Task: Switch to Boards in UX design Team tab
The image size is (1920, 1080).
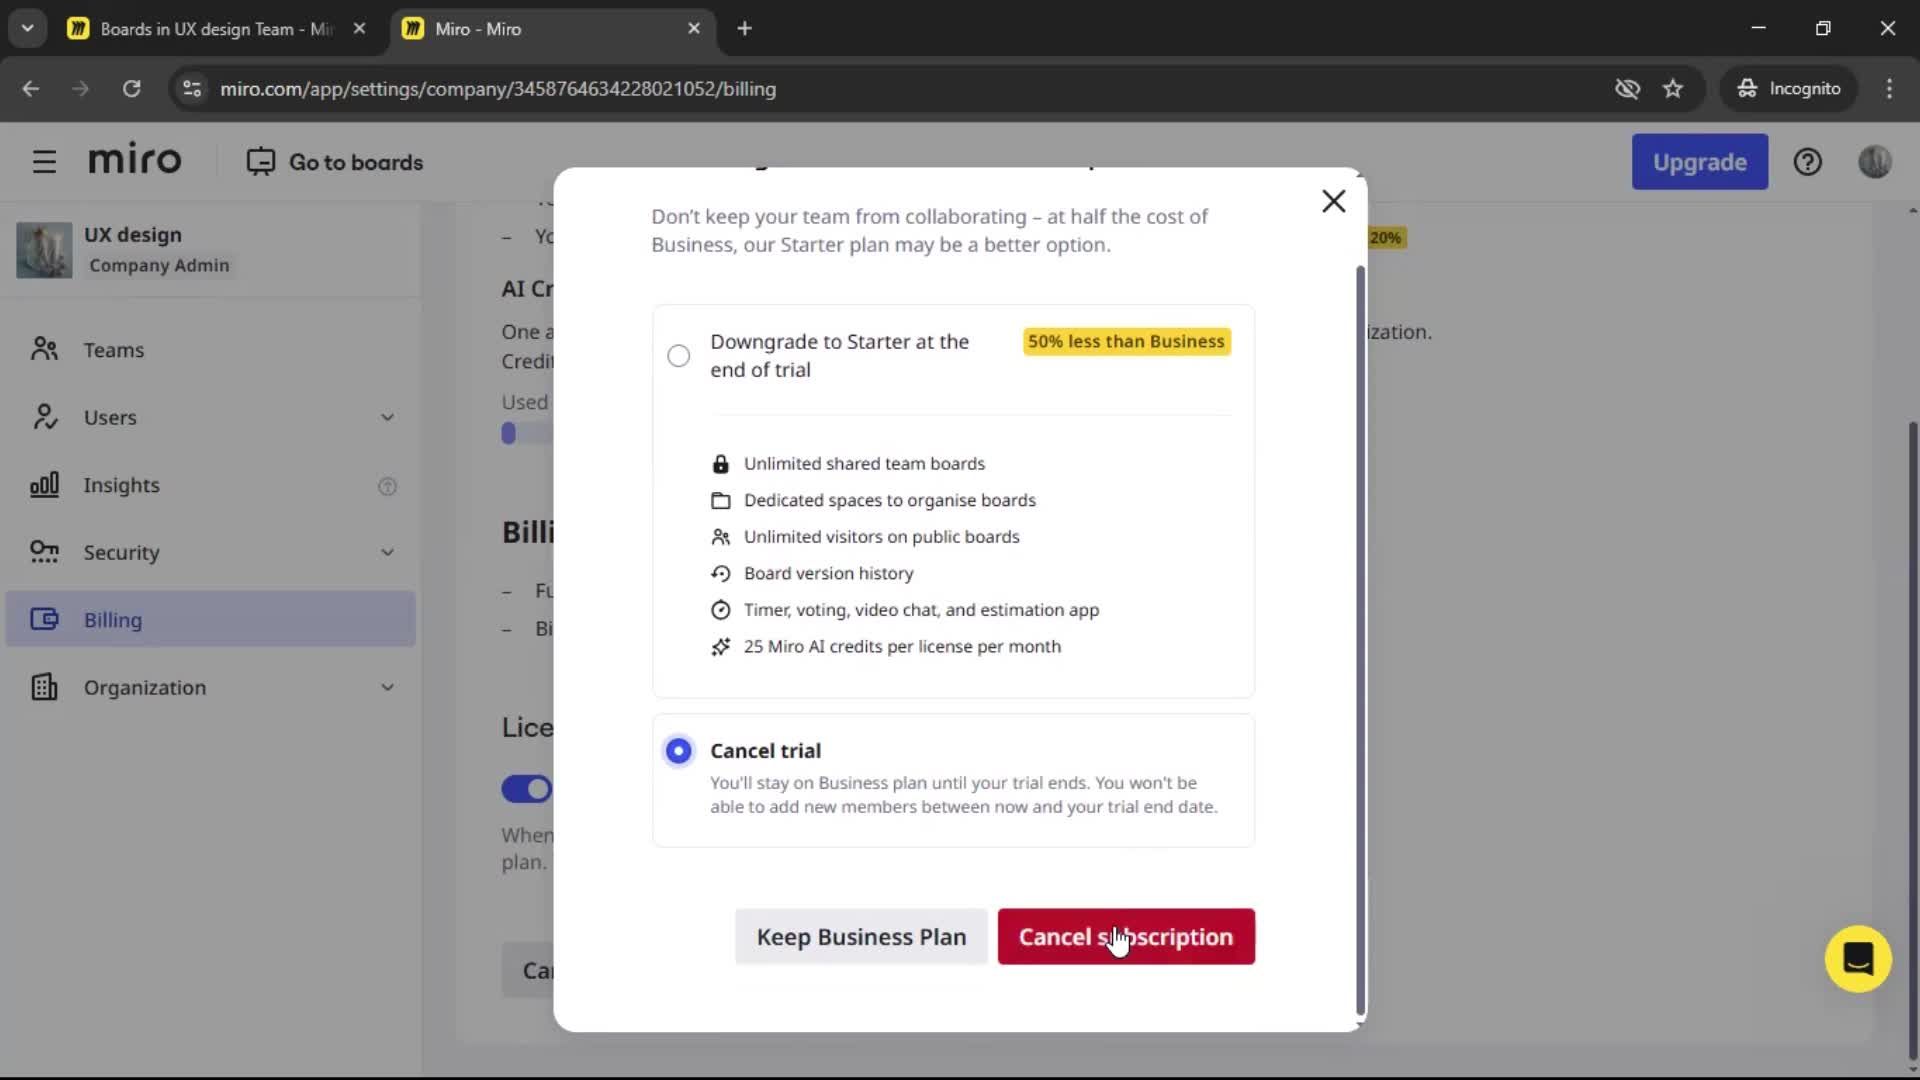Action: pos(217,29)
